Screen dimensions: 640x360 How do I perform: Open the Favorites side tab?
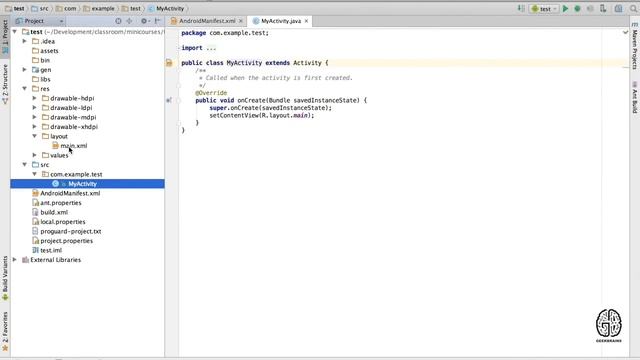tap(5, 331)
